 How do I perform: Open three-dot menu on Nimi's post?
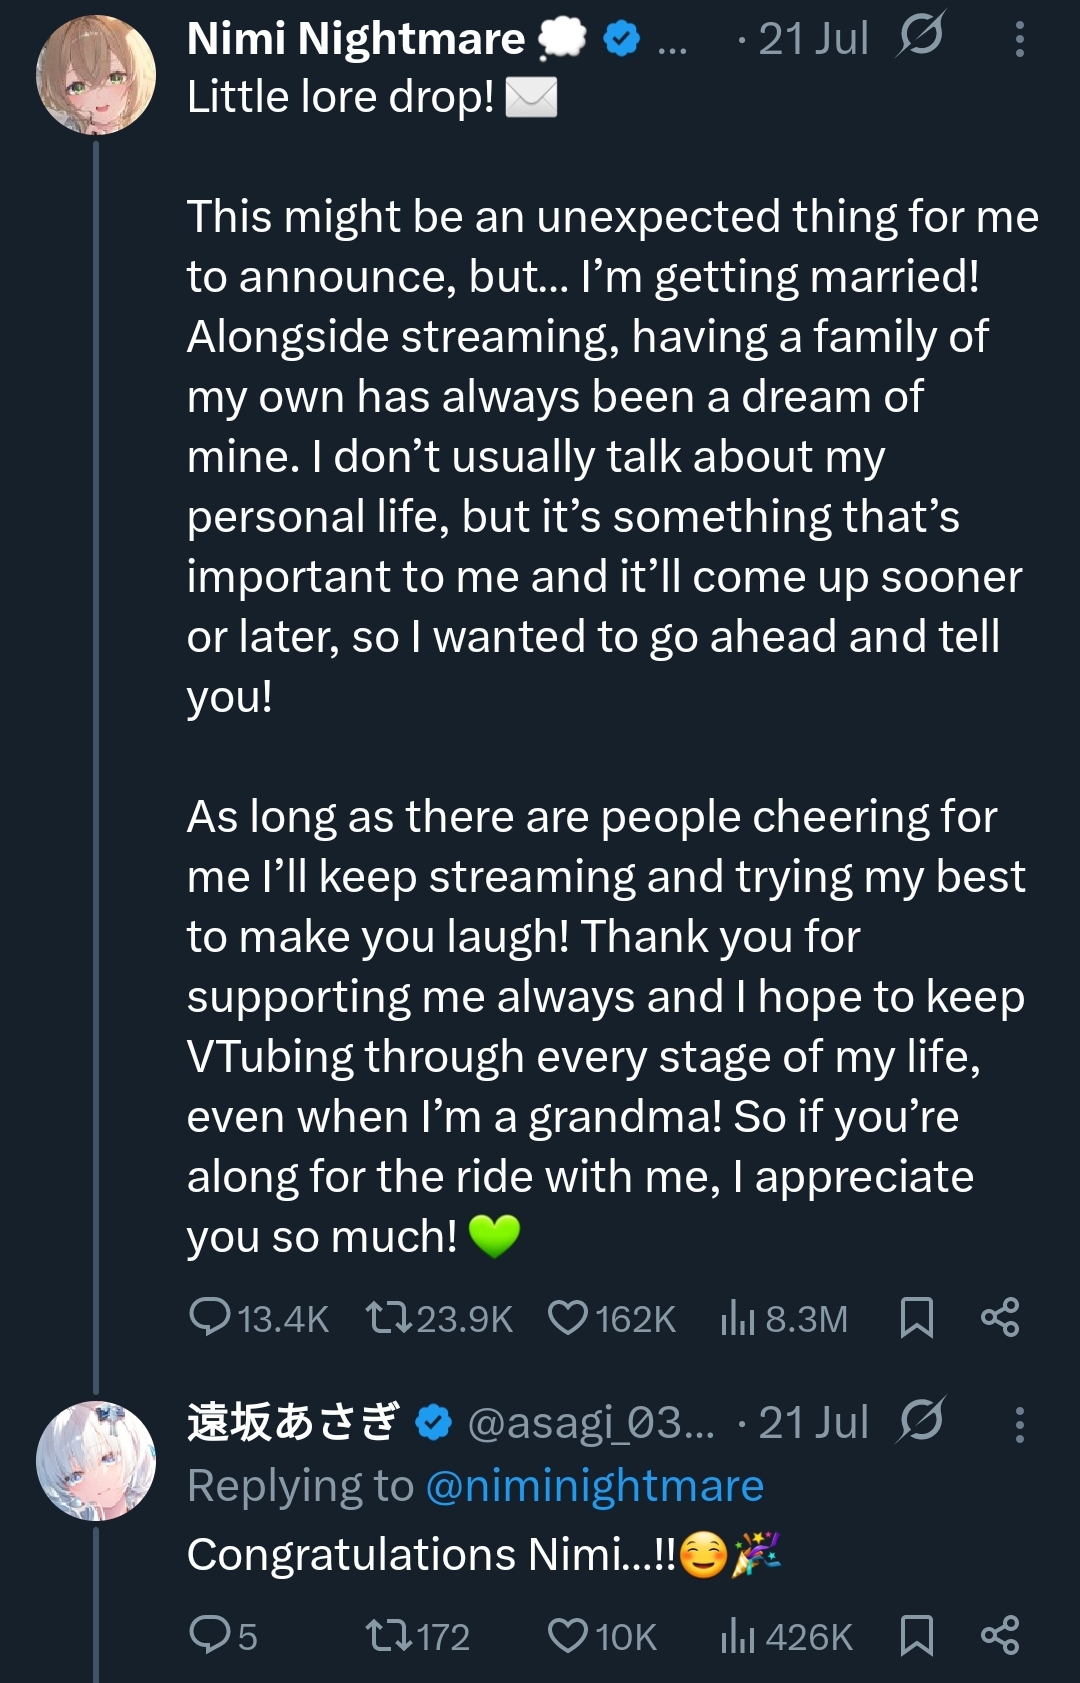click(1019, 40)
